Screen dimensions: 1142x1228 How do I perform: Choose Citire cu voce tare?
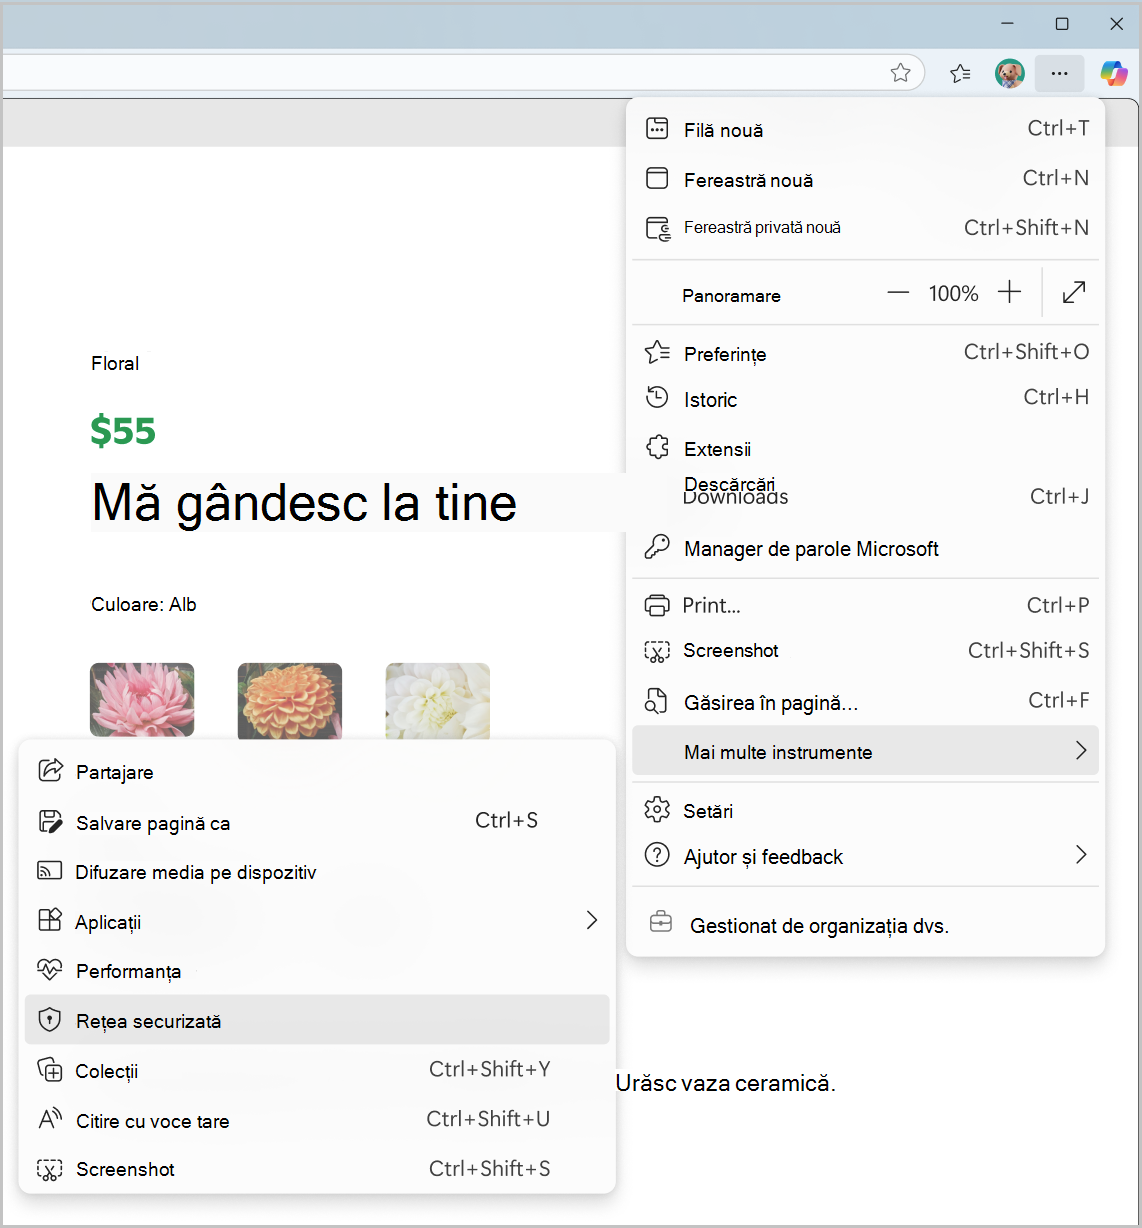point(317,1120)
